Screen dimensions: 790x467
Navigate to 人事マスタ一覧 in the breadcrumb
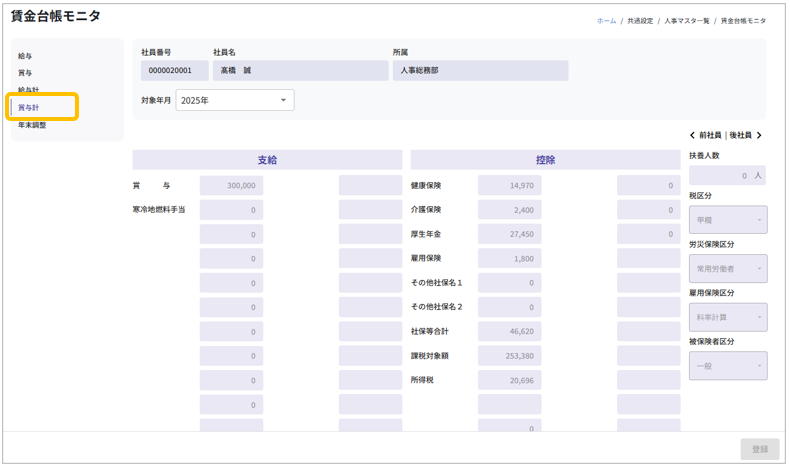(685, 20)
